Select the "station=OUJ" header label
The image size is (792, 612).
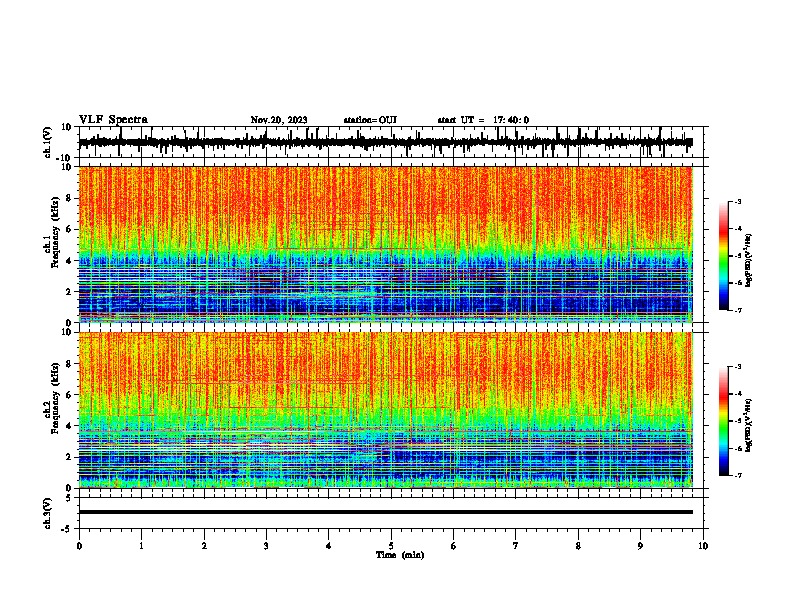point(370,120)
